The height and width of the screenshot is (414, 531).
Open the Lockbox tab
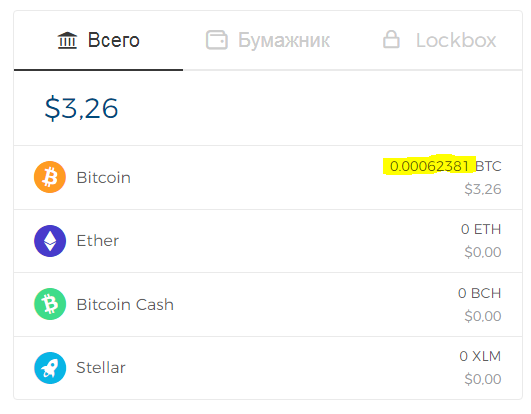[x=439, y=40]
